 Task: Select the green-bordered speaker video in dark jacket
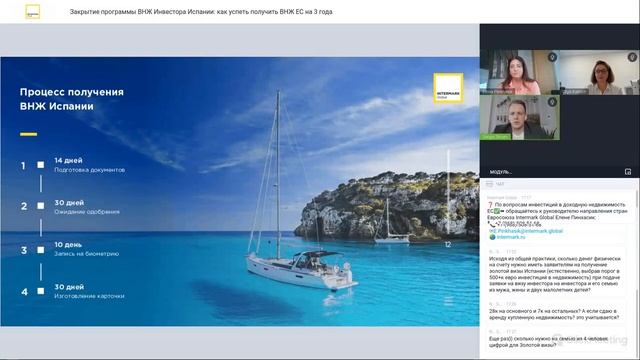point(520,118)
